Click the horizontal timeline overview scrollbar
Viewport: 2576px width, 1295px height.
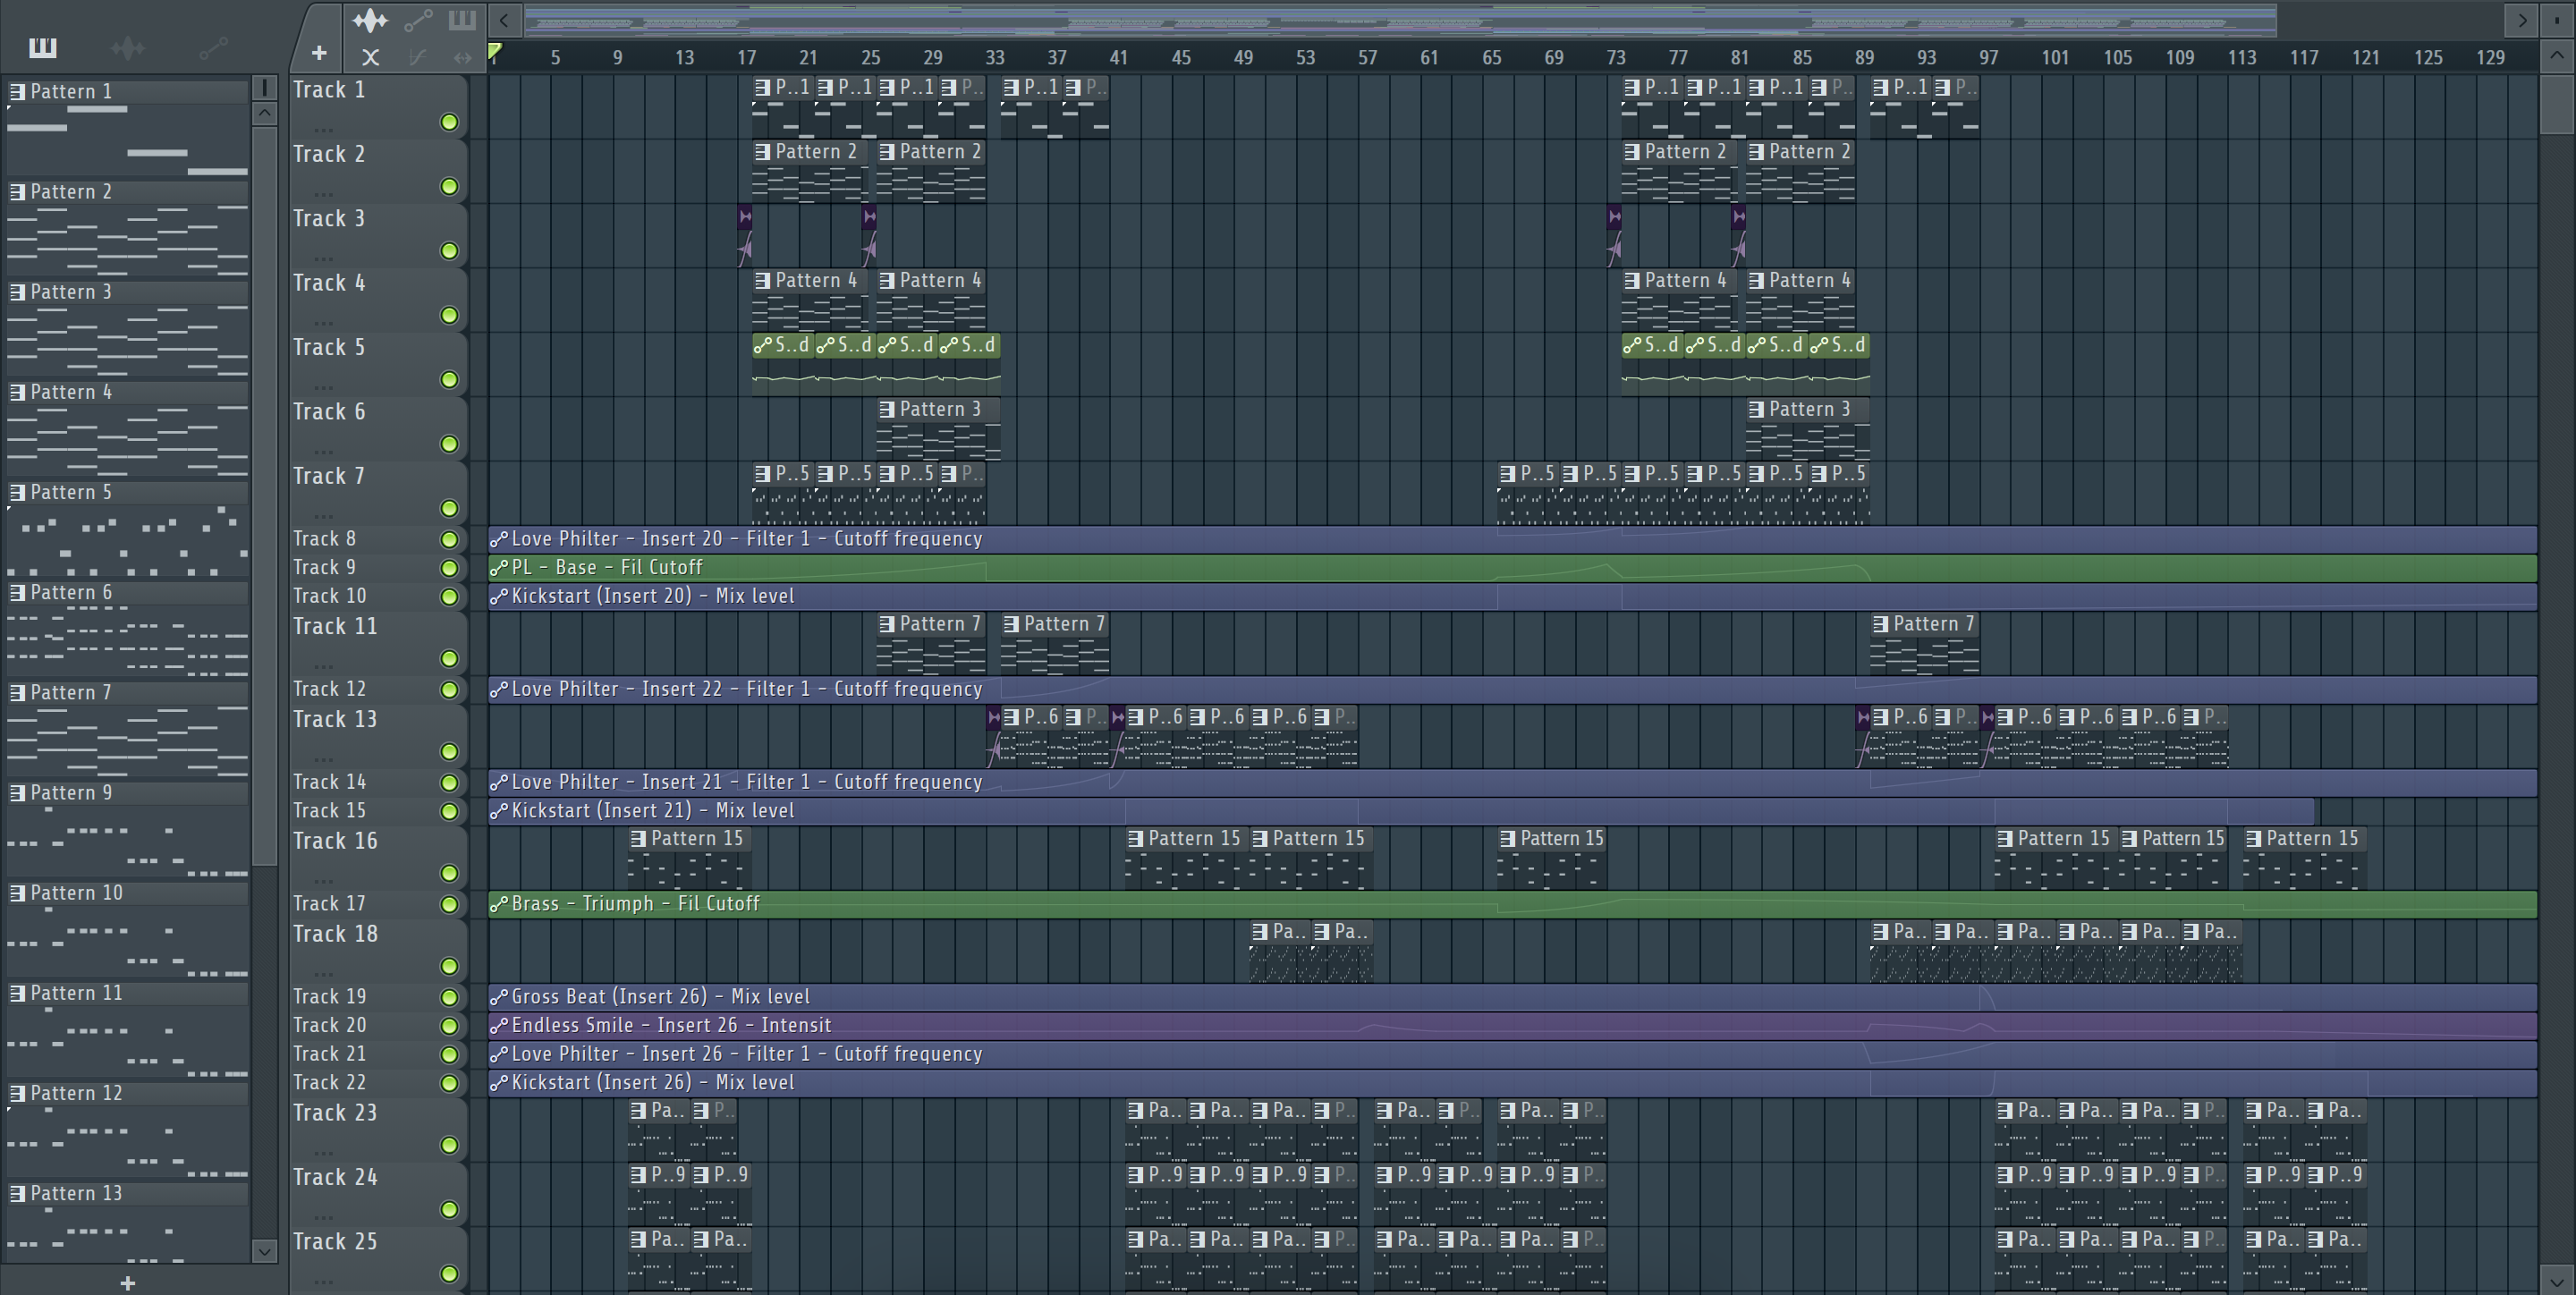1400,20
